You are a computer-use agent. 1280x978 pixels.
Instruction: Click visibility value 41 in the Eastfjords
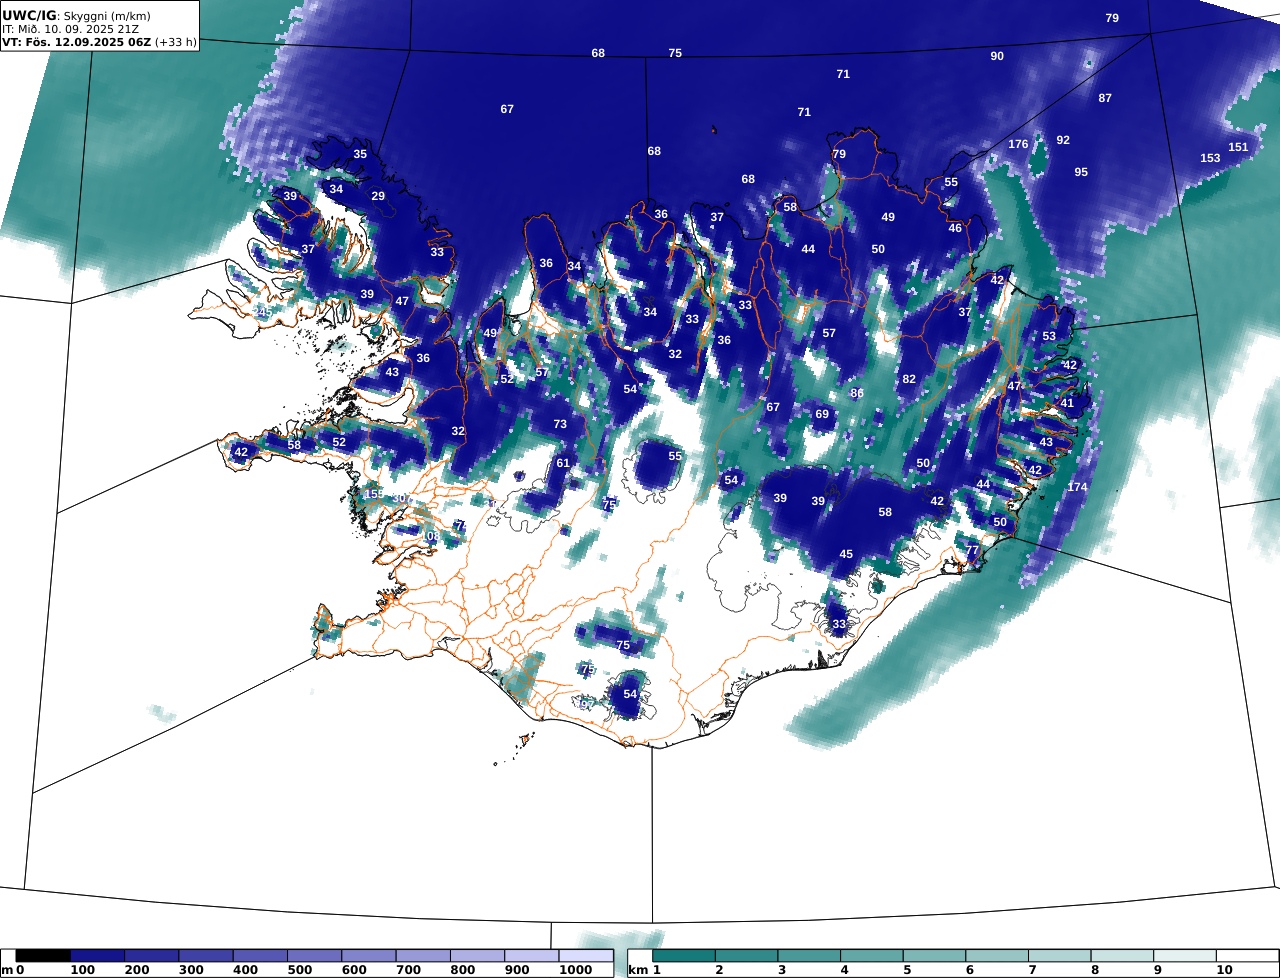coord(1067,403)
